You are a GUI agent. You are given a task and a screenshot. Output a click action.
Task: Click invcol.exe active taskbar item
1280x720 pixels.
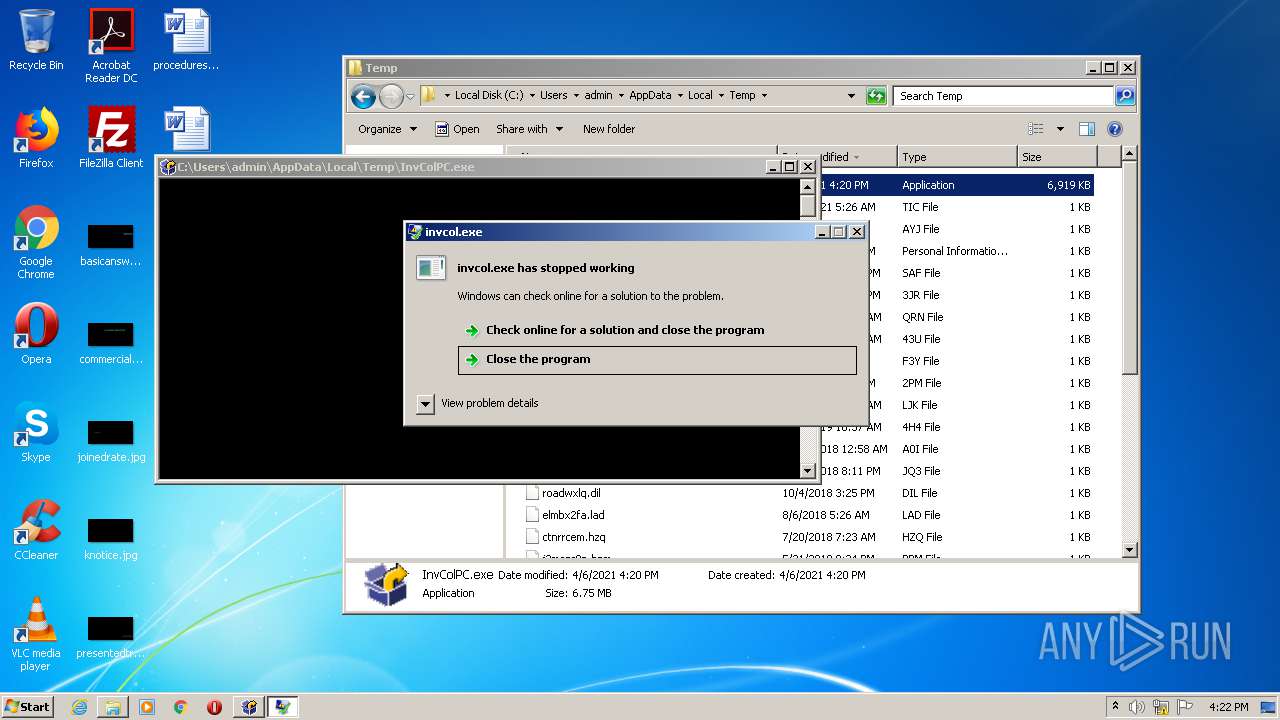click(283, 707)
